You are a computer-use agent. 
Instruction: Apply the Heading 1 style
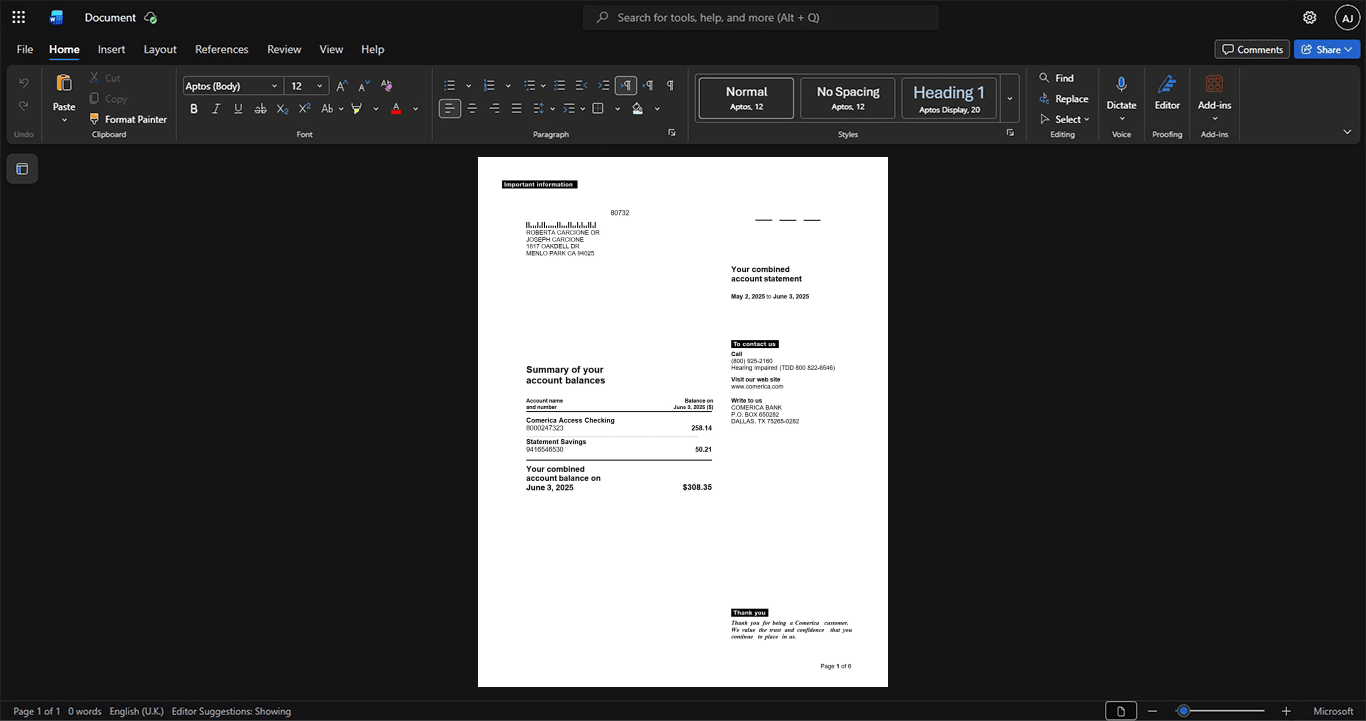(x=949, y=98)
